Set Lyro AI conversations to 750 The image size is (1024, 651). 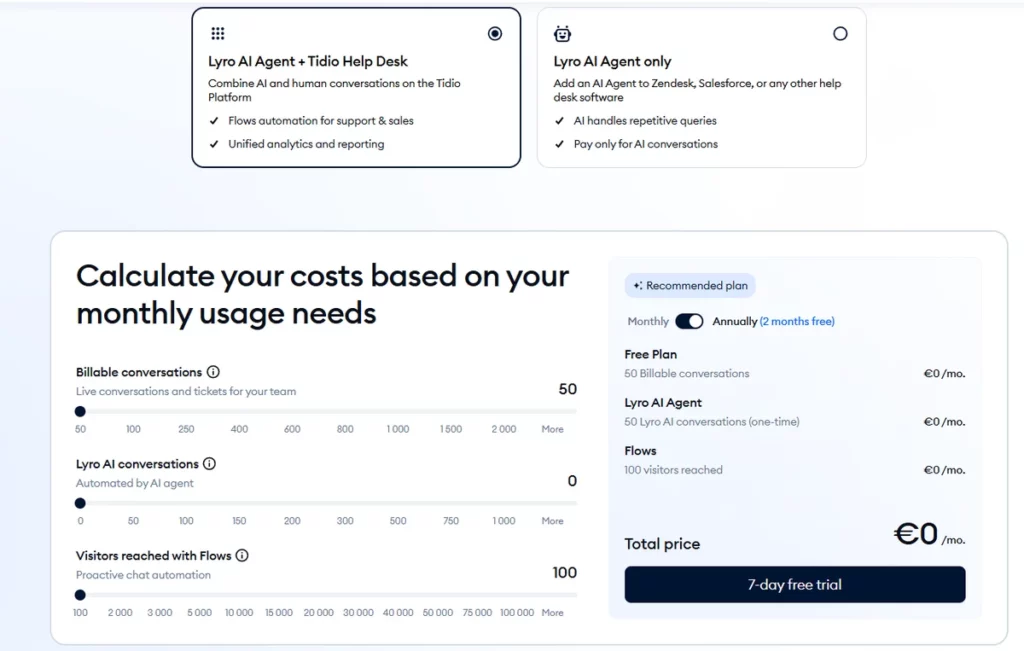(451, 520)
